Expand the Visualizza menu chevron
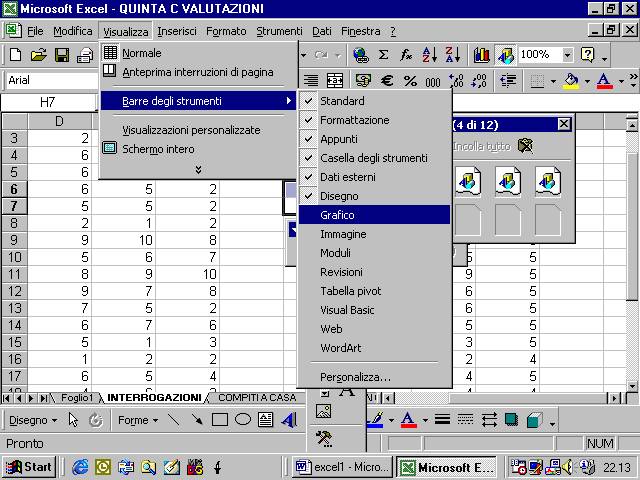 198,169
